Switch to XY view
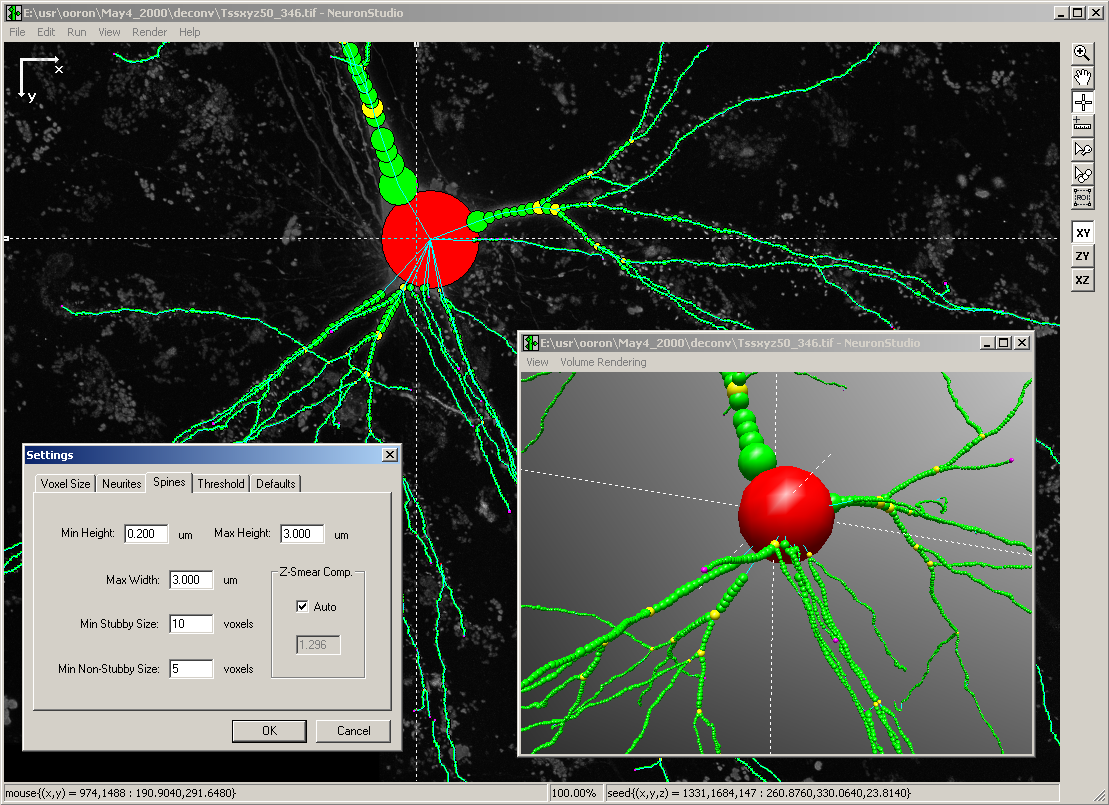1109x805 pixels. click(x=1082, y=232)
